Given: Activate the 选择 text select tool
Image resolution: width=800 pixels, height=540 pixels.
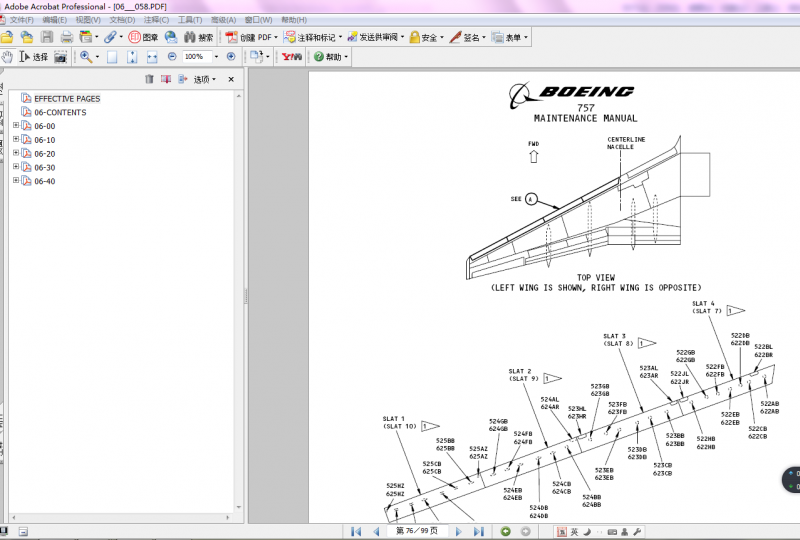Looking at the screenshot, I should coord(33,56).
